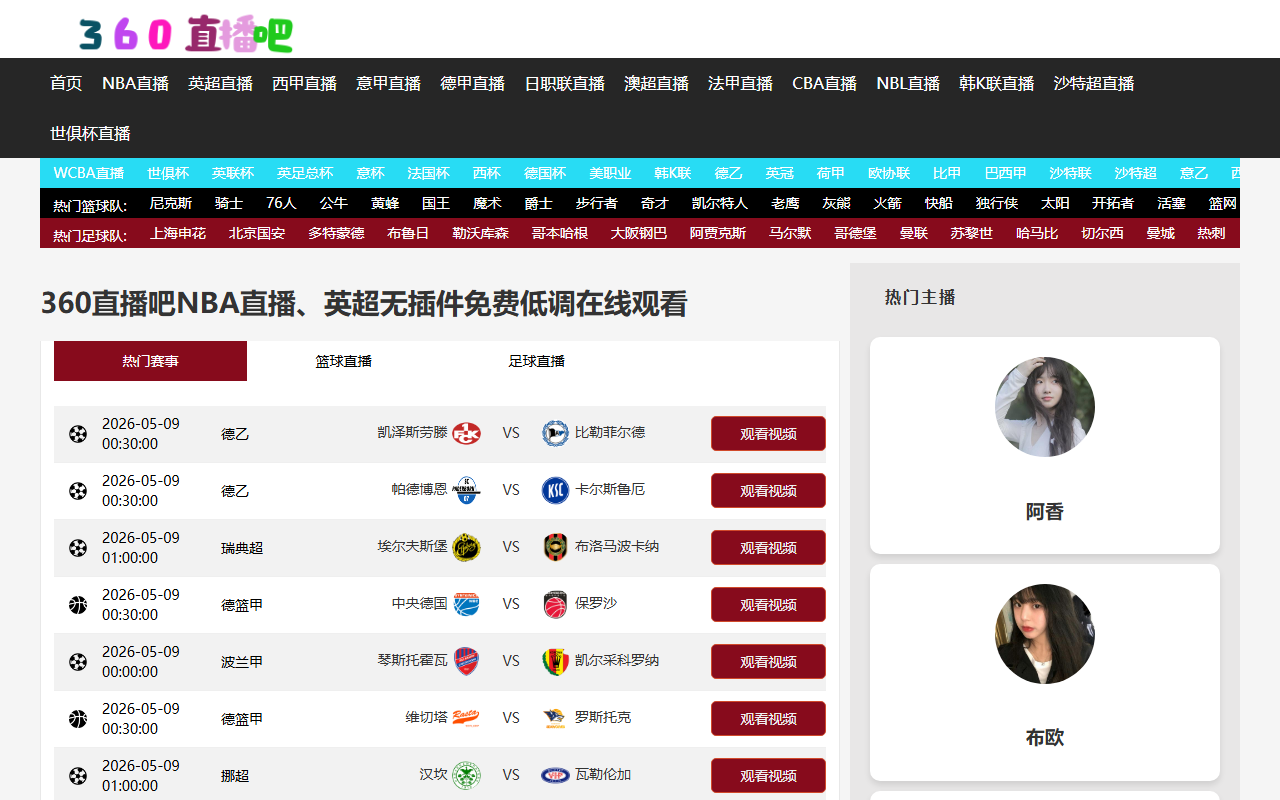The image size is (1280, 800).
Task: Open the 德国杯 link in the cyan bar
Action: tap(545, 173)
